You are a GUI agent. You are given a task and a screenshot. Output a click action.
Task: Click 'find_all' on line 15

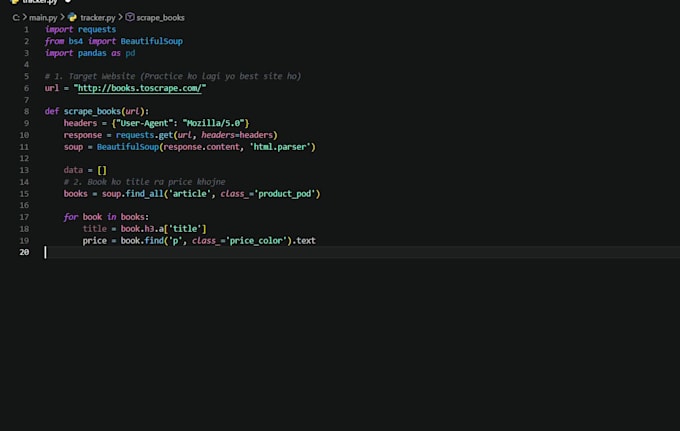tap(144, 193)
